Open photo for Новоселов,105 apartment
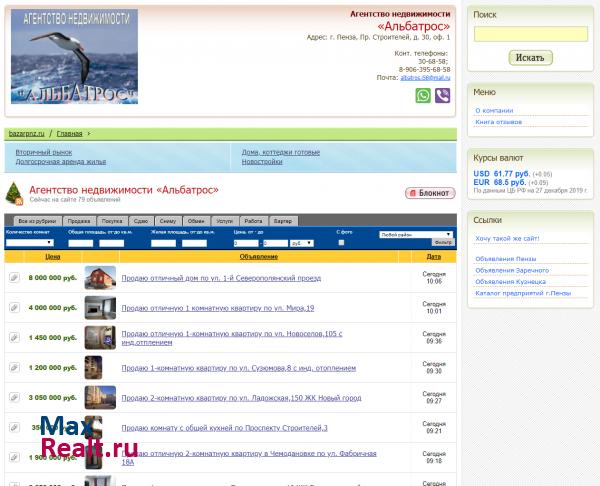 pos(100,338)
